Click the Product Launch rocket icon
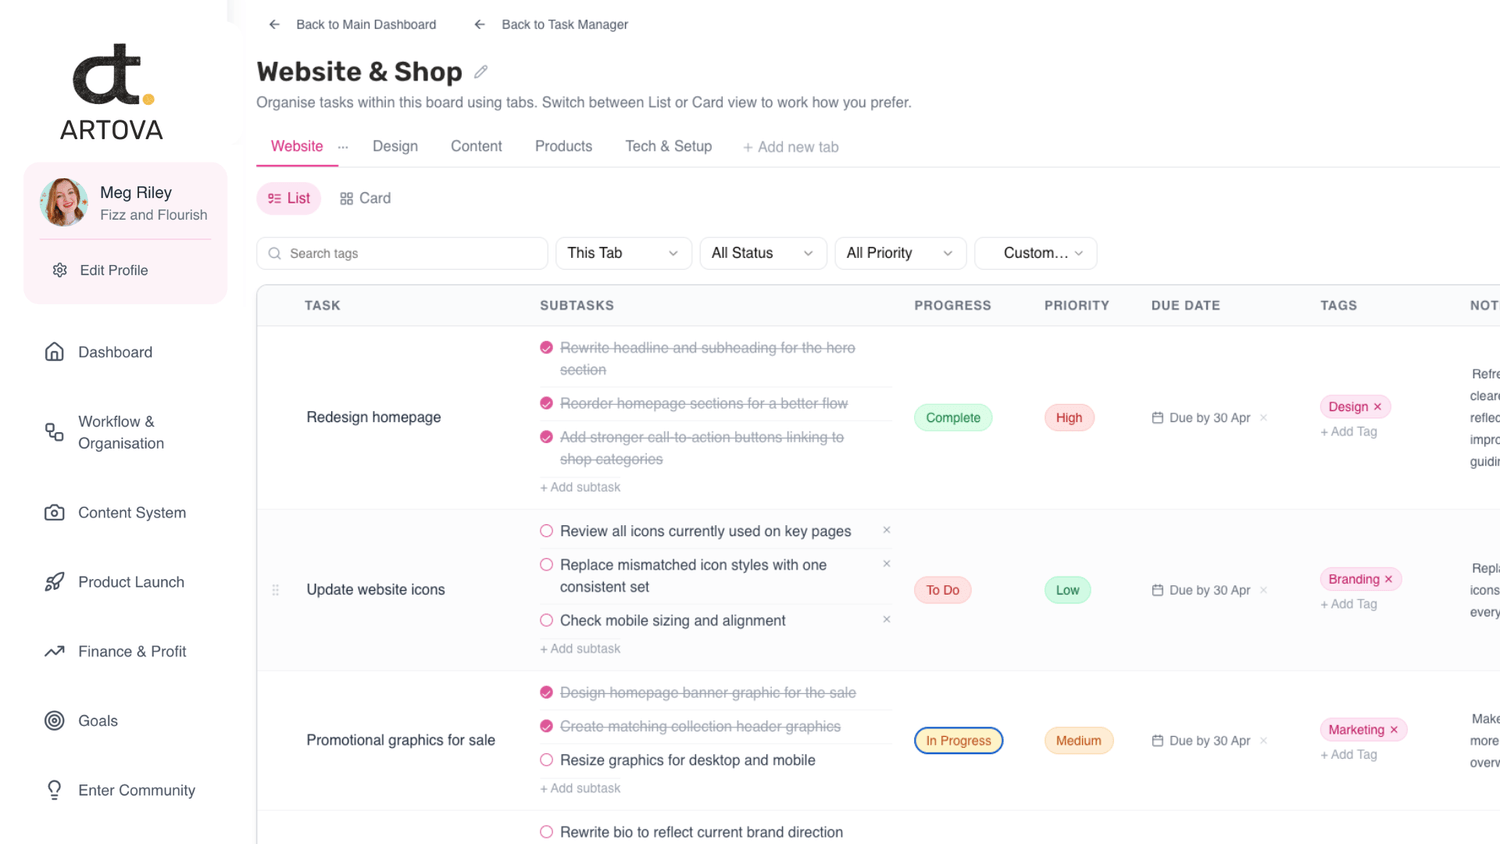 click(54, 582)
